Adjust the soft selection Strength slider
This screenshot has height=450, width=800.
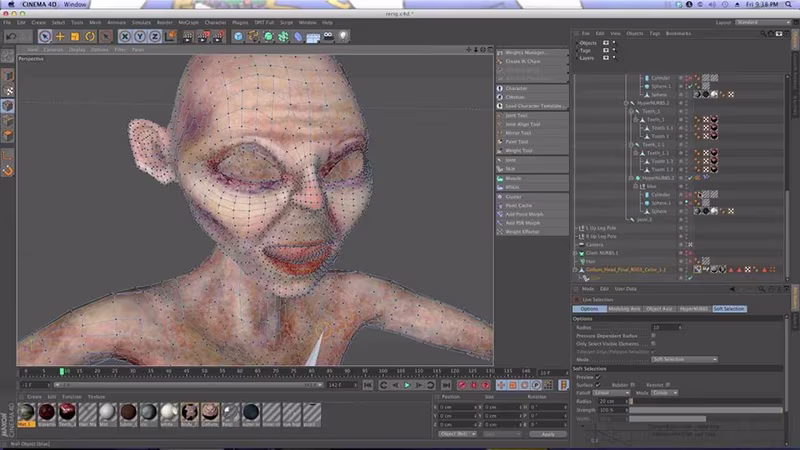click(706, 410)
